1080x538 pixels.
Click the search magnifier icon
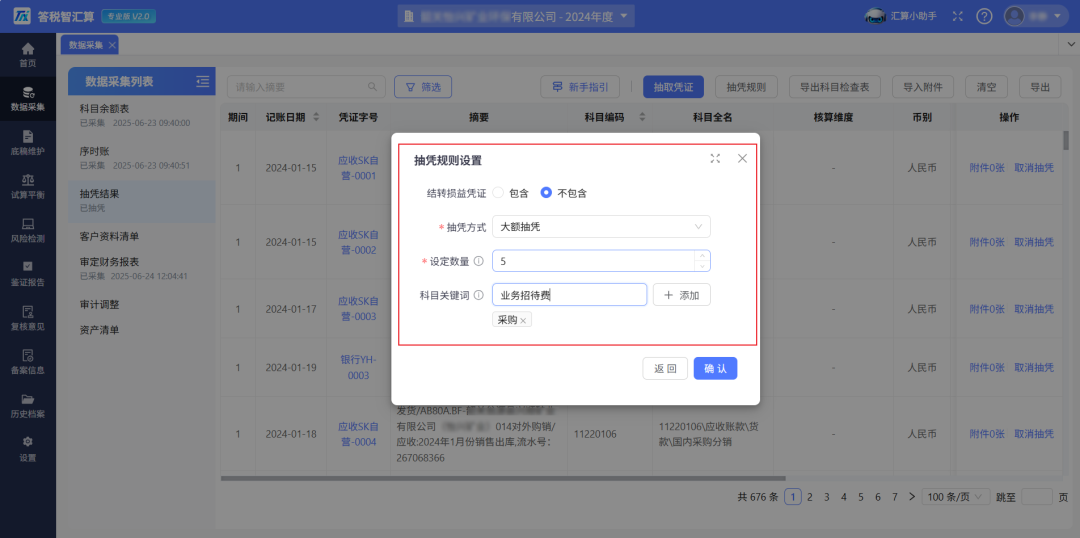coord(373,87)
